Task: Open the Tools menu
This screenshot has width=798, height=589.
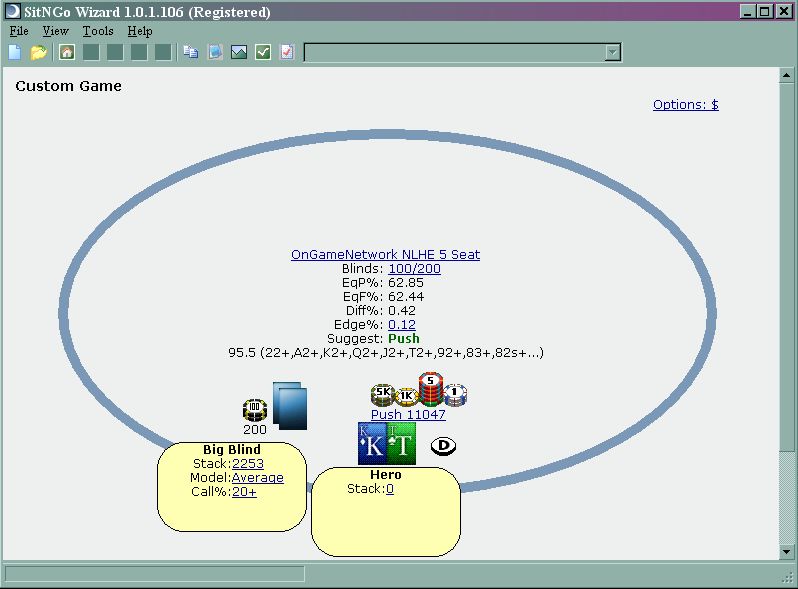Action: click(x=98, y=31)
